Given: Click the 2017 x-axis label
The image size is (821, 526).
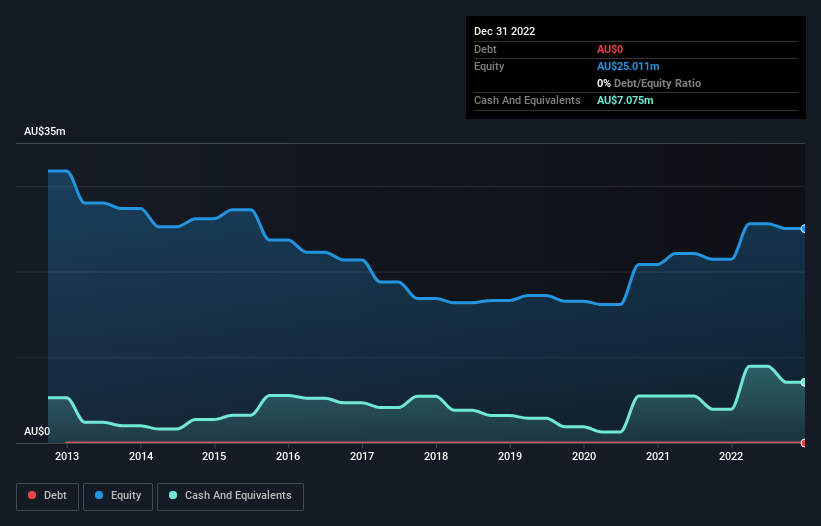Looking at the screenshot, I should [x=362, y=456].
